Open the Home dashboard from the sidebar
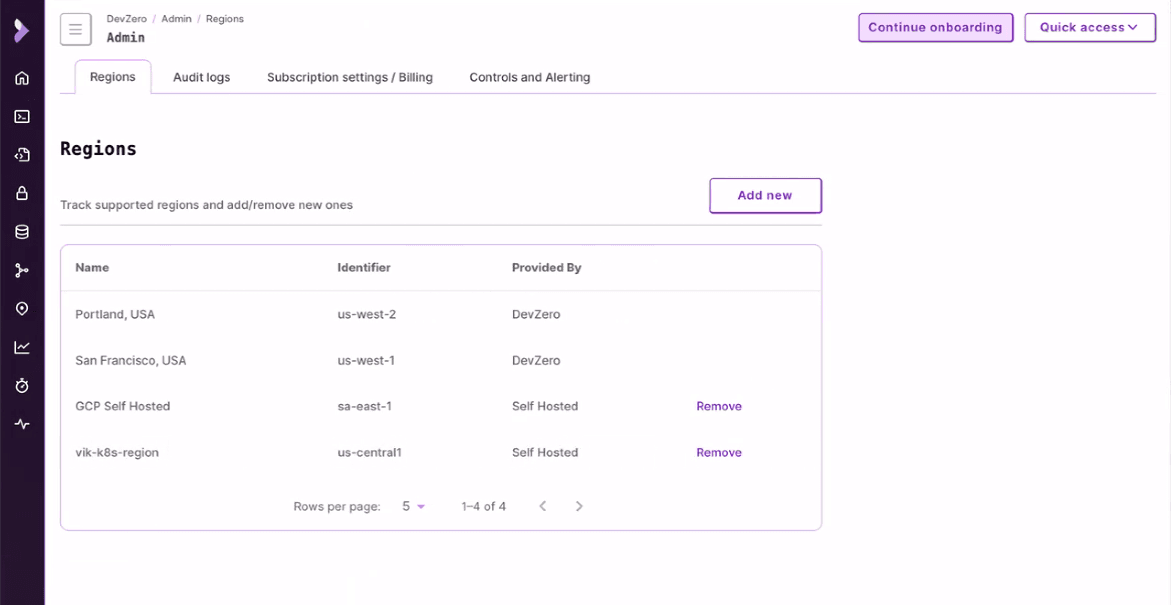The image size is (1171, 605). click(x=21, y=77)
